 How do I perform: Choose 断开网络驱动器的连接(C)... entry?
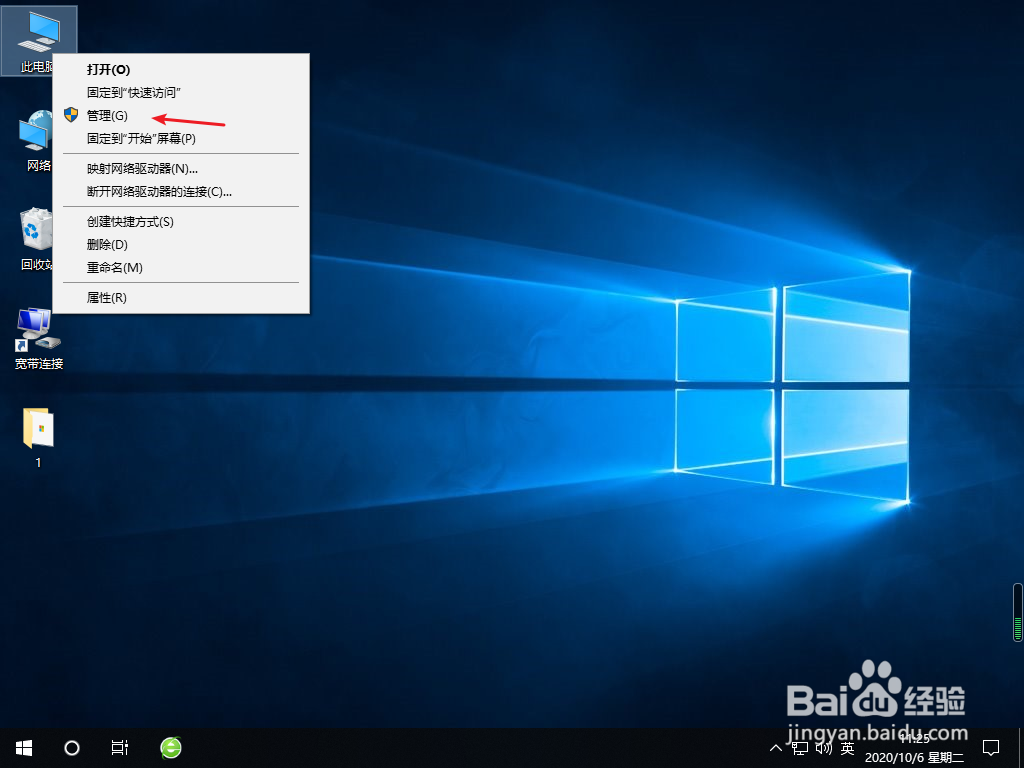pos(181,191)
